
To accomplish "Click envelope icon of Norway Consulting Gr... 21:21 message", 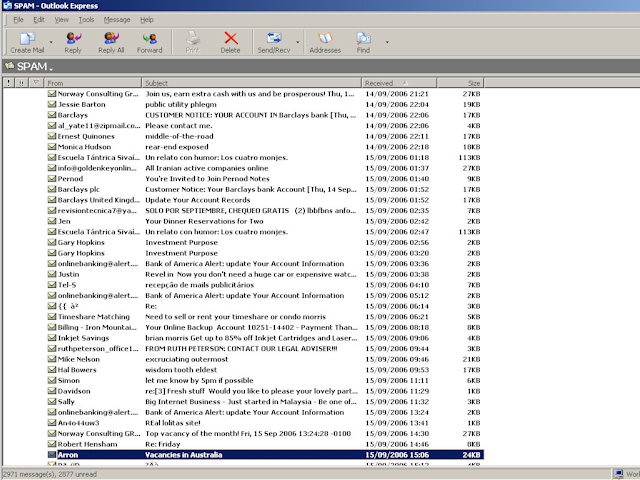I will [52, 93].
